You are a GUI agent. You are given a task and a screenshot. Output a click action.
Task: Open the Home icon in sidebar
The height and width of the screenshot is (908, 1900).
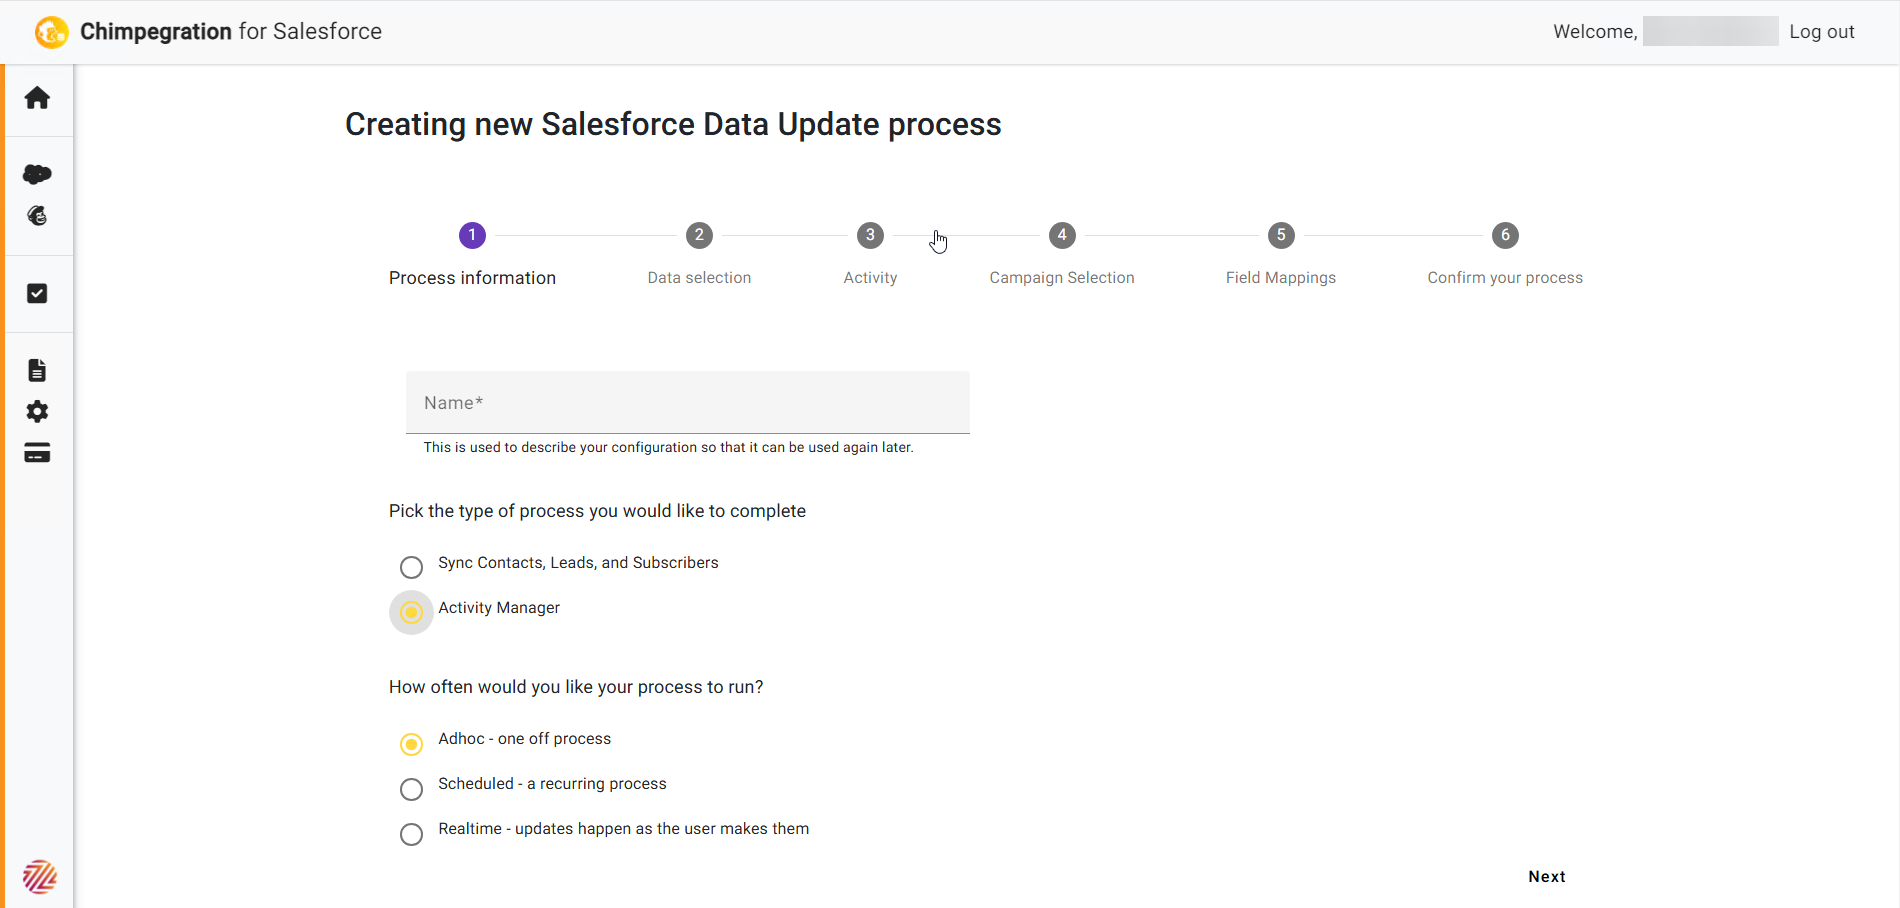tap(37, 98)
